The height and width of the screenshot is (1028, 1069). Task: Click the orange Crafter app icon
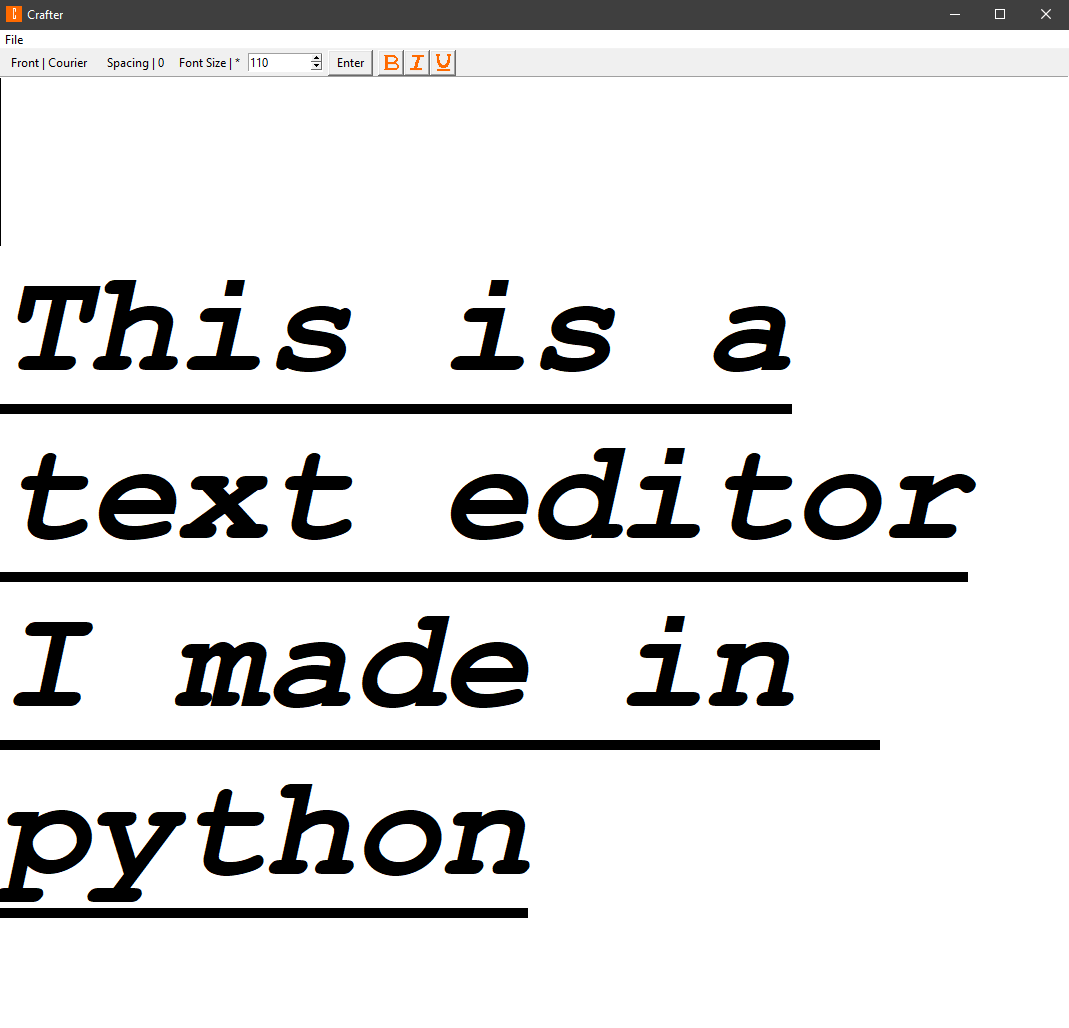pos(14,14)
